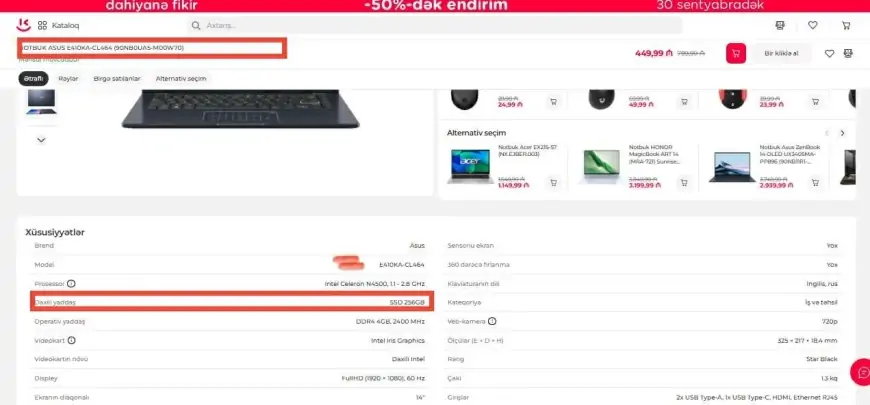Show info icon next to Prosessor
870x405 pixels.
coord(71,284)
